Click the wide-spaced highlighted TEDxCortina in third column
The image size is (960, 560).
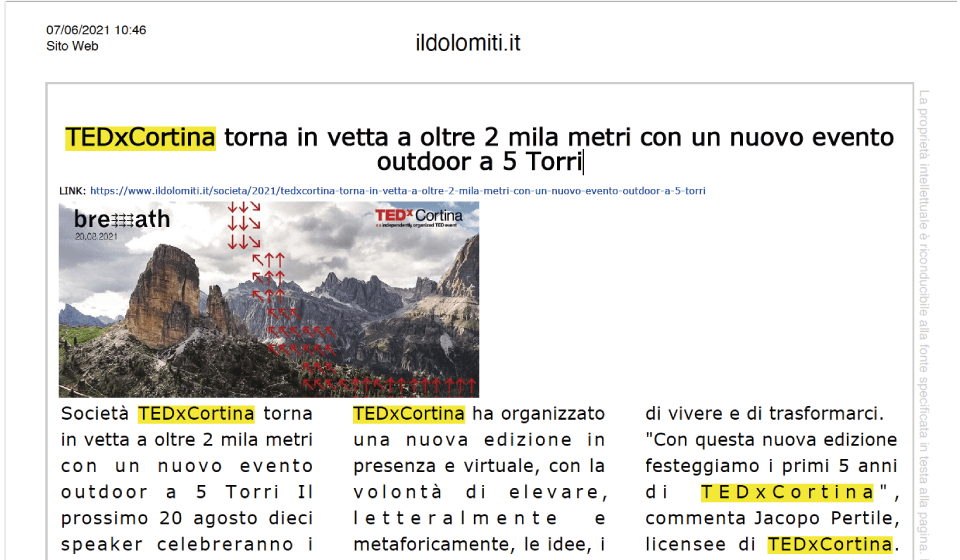[x=787, y=492]
